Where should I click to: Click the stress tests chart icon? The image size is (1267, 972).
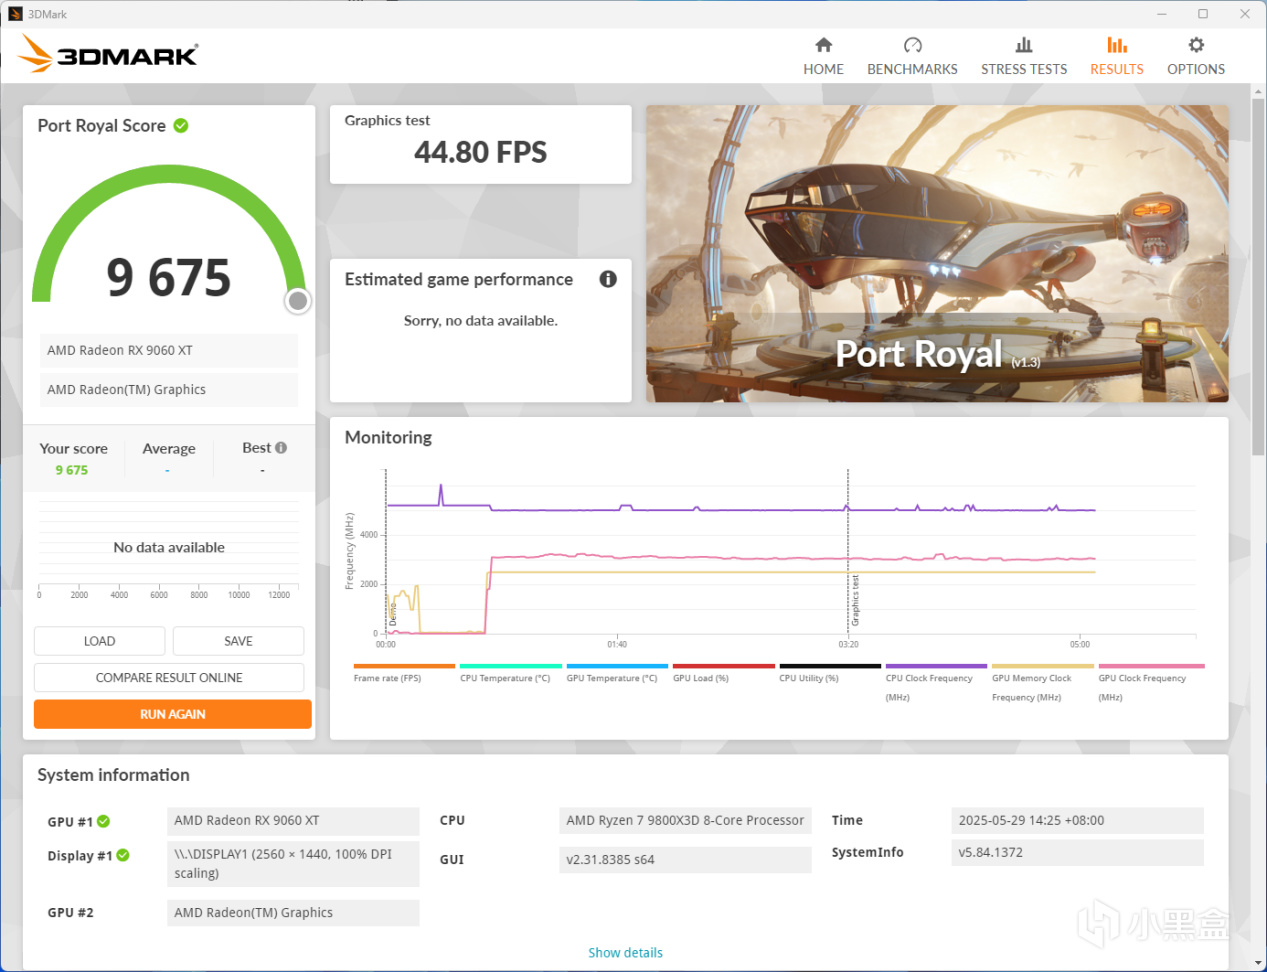(1024, 45)
